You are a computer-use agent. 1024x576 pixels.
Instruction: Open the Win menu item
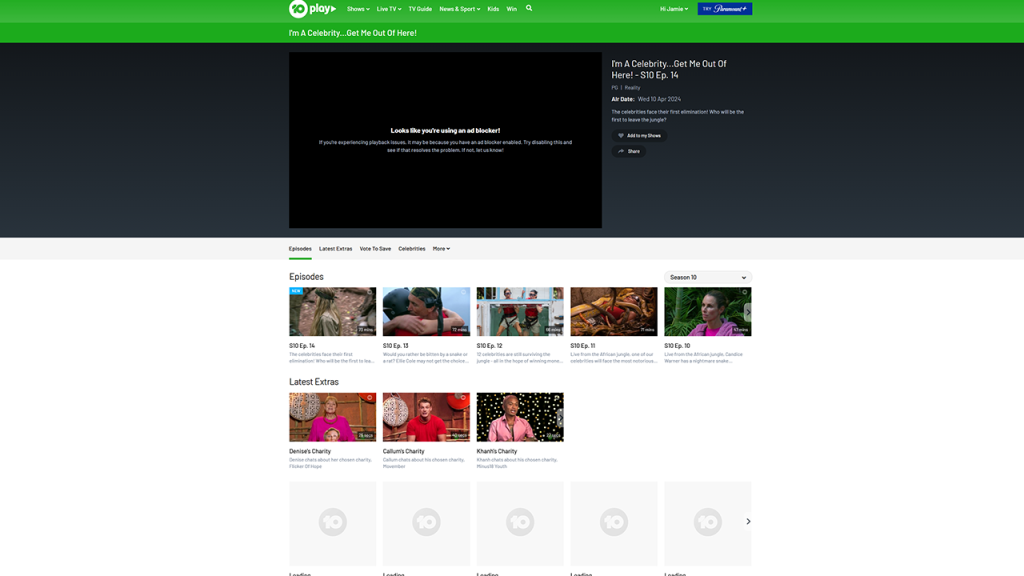511,9
